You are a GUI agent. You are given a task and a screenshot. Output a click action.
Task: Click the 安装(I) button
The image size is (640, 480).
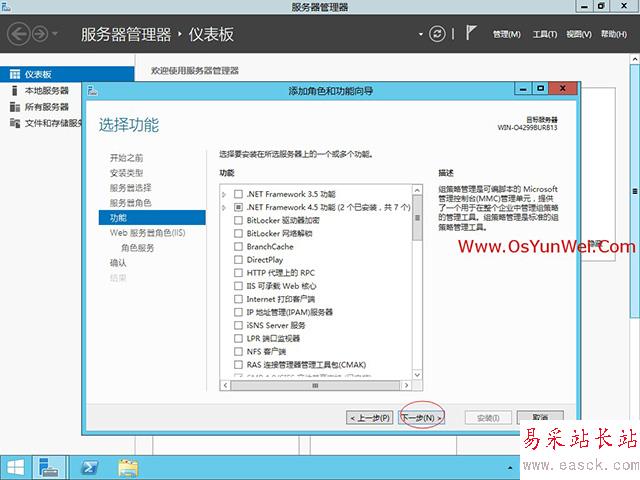[488, 418]
